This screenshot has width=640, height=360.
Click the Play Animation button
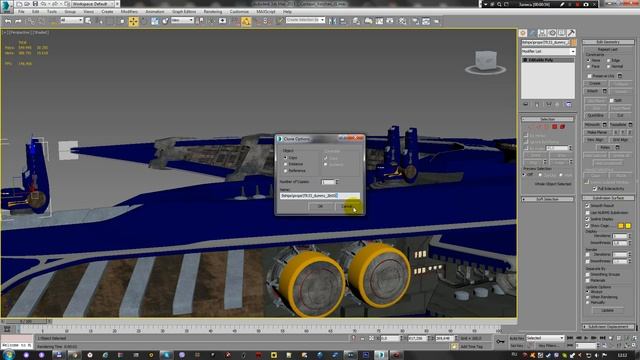[x=586, y=338]
